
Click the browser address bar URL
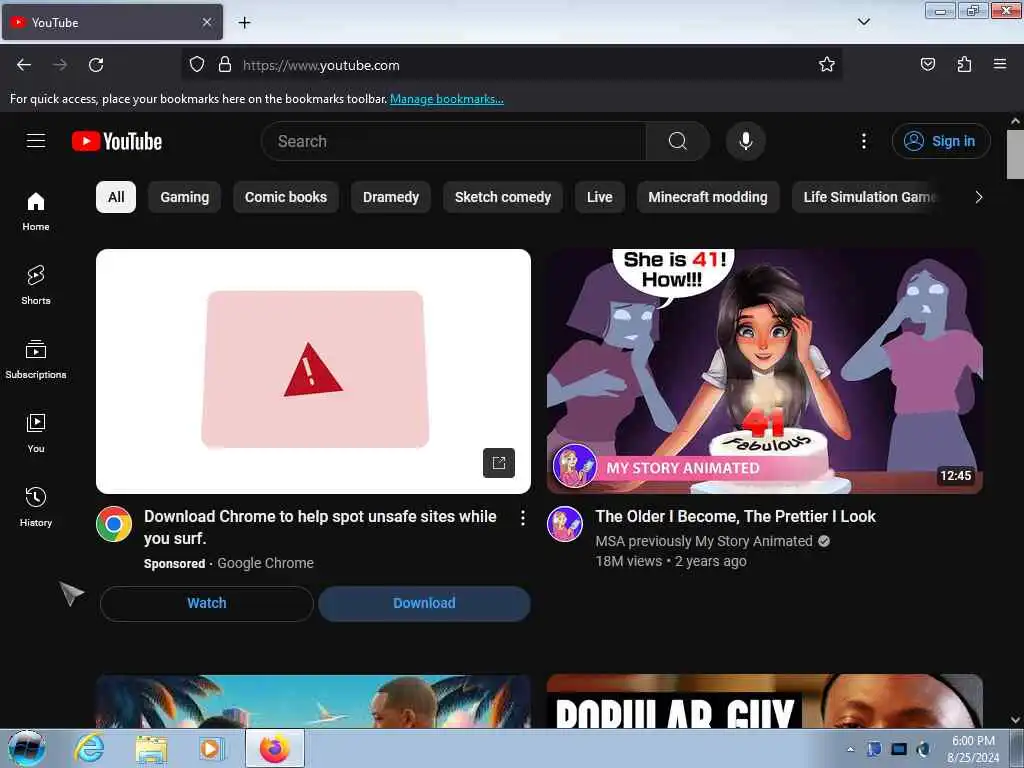click(x=321, y=65)
